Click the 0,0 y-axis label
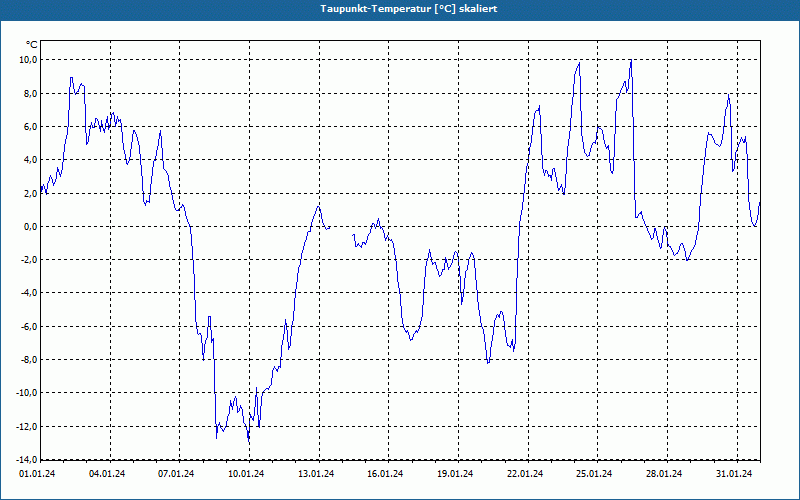 coord(31,227)
